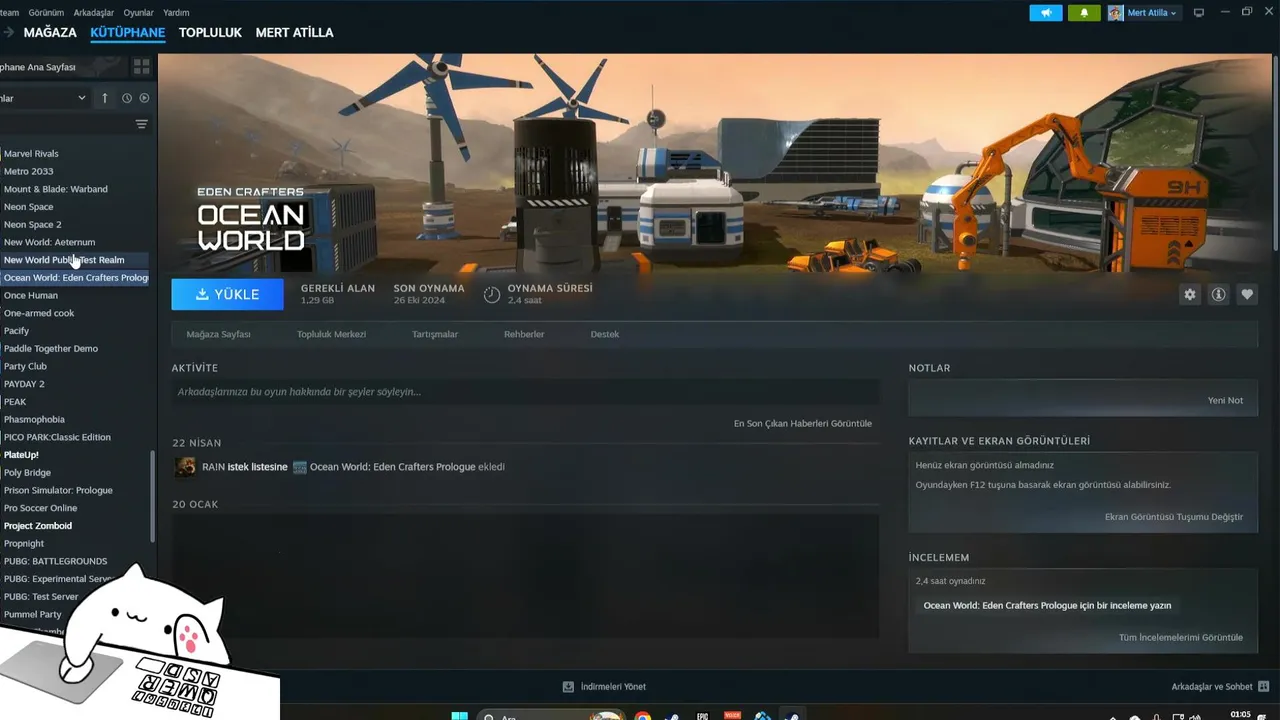Select PAYDAY 2 in the list
Viewport: 1280px width, 720px height.
24,384
